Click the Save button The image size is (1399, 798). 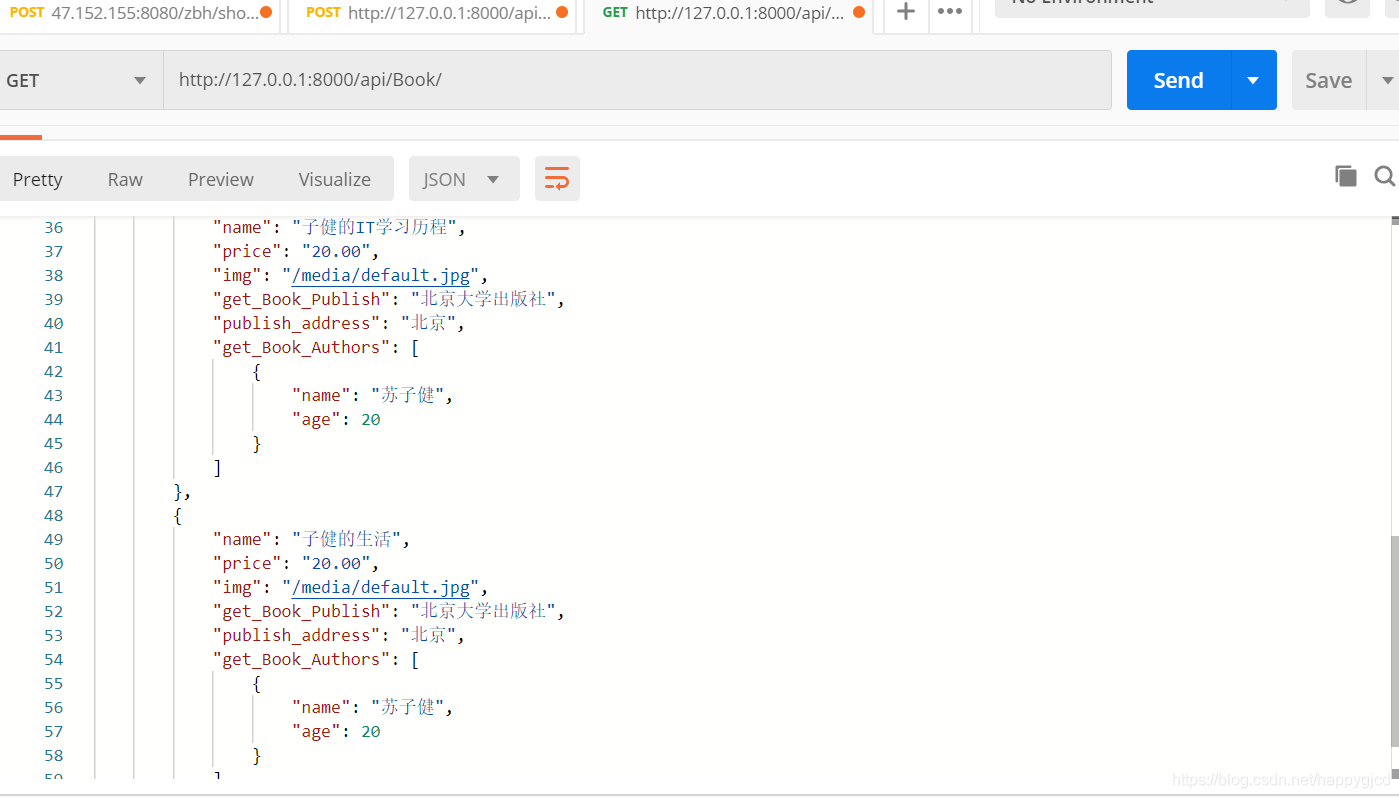pos(1329,80)
